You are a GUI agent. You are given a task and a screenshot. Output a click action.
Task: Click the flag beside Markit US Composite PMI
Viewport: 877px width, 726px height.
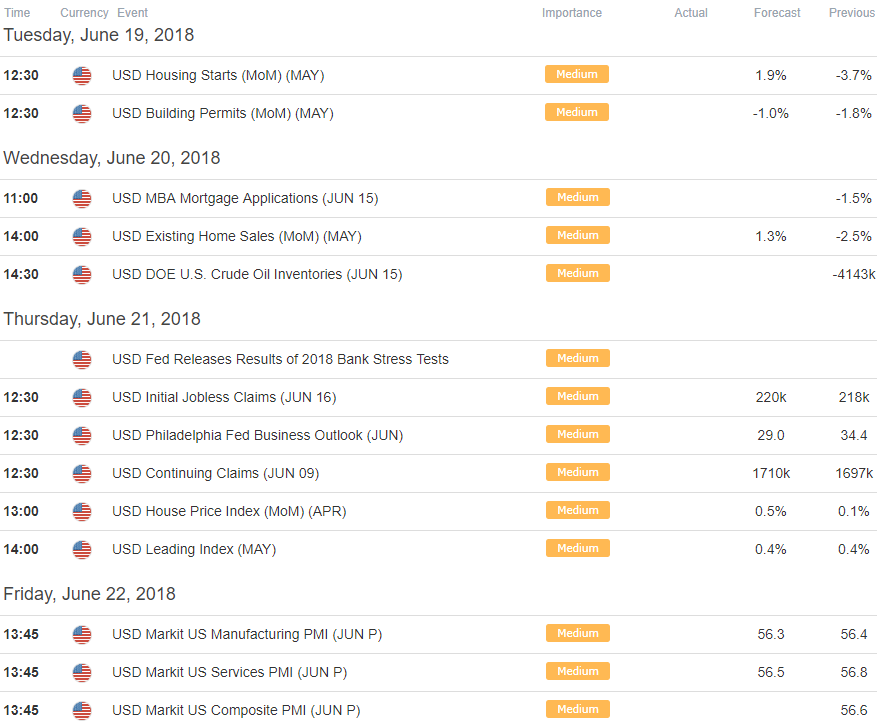(x=82, y=711)
